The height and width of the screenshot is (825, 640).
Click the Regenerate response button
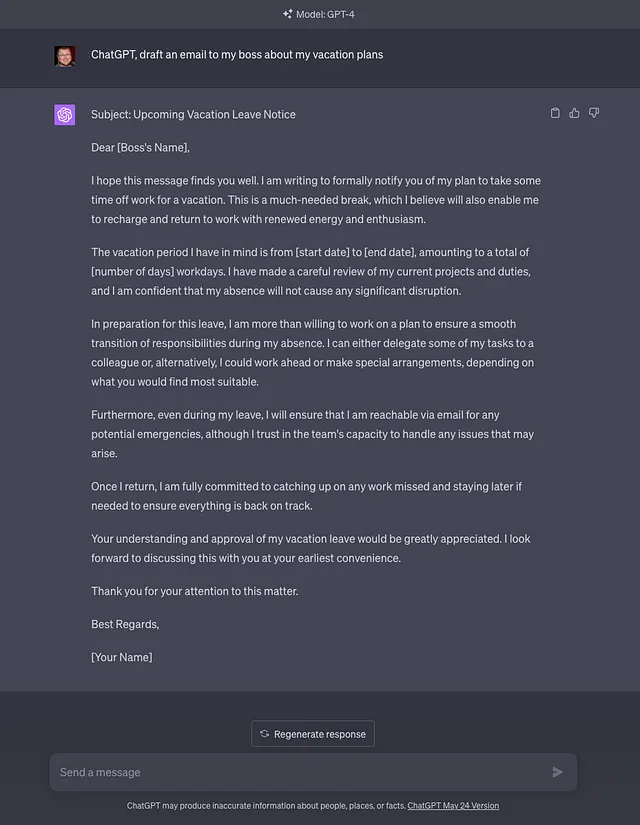point(313,733)
